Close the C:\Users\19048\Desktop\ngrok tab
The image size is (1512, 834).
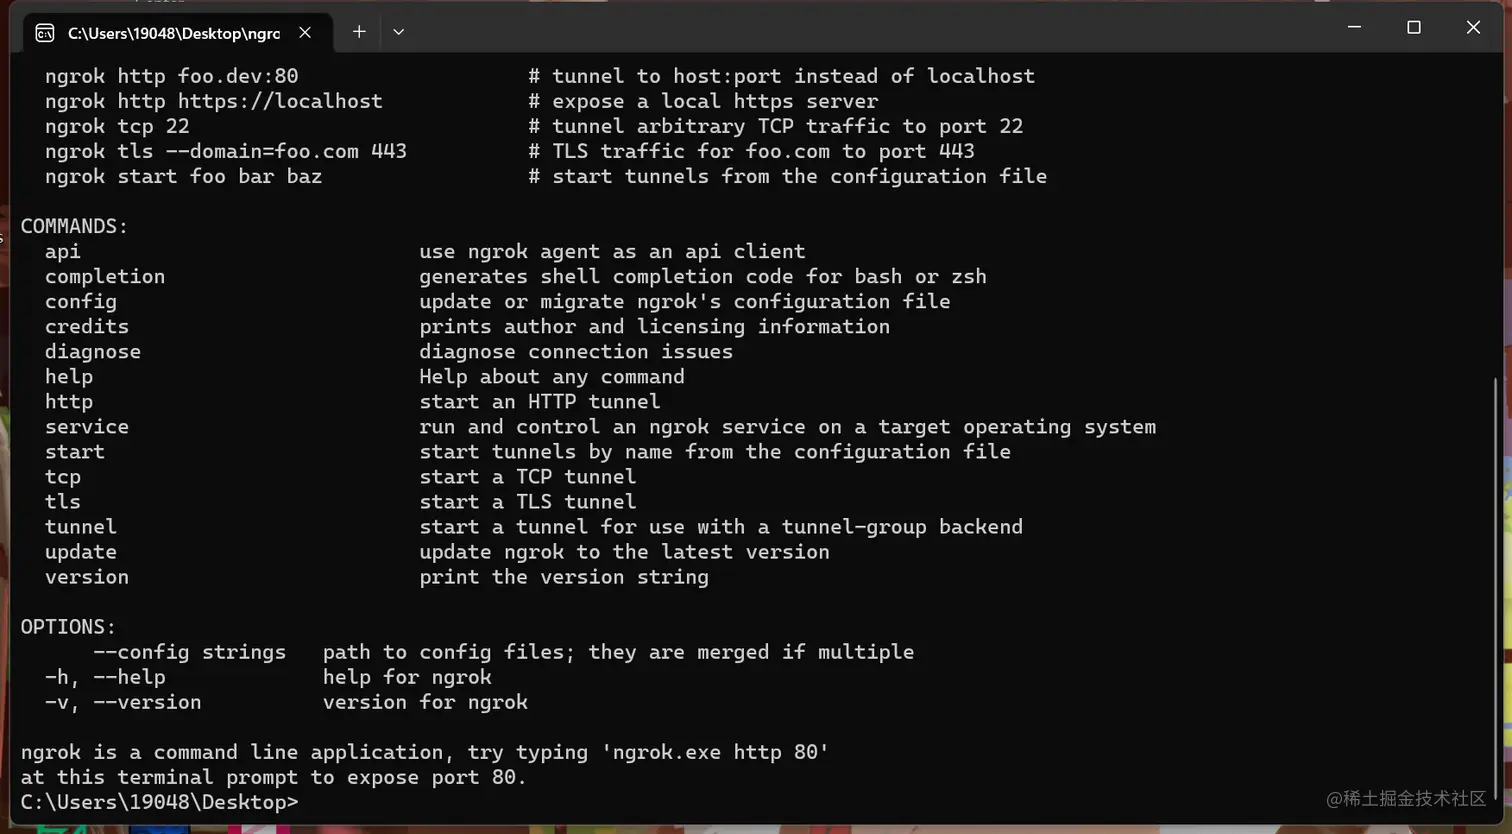point(305,33)
